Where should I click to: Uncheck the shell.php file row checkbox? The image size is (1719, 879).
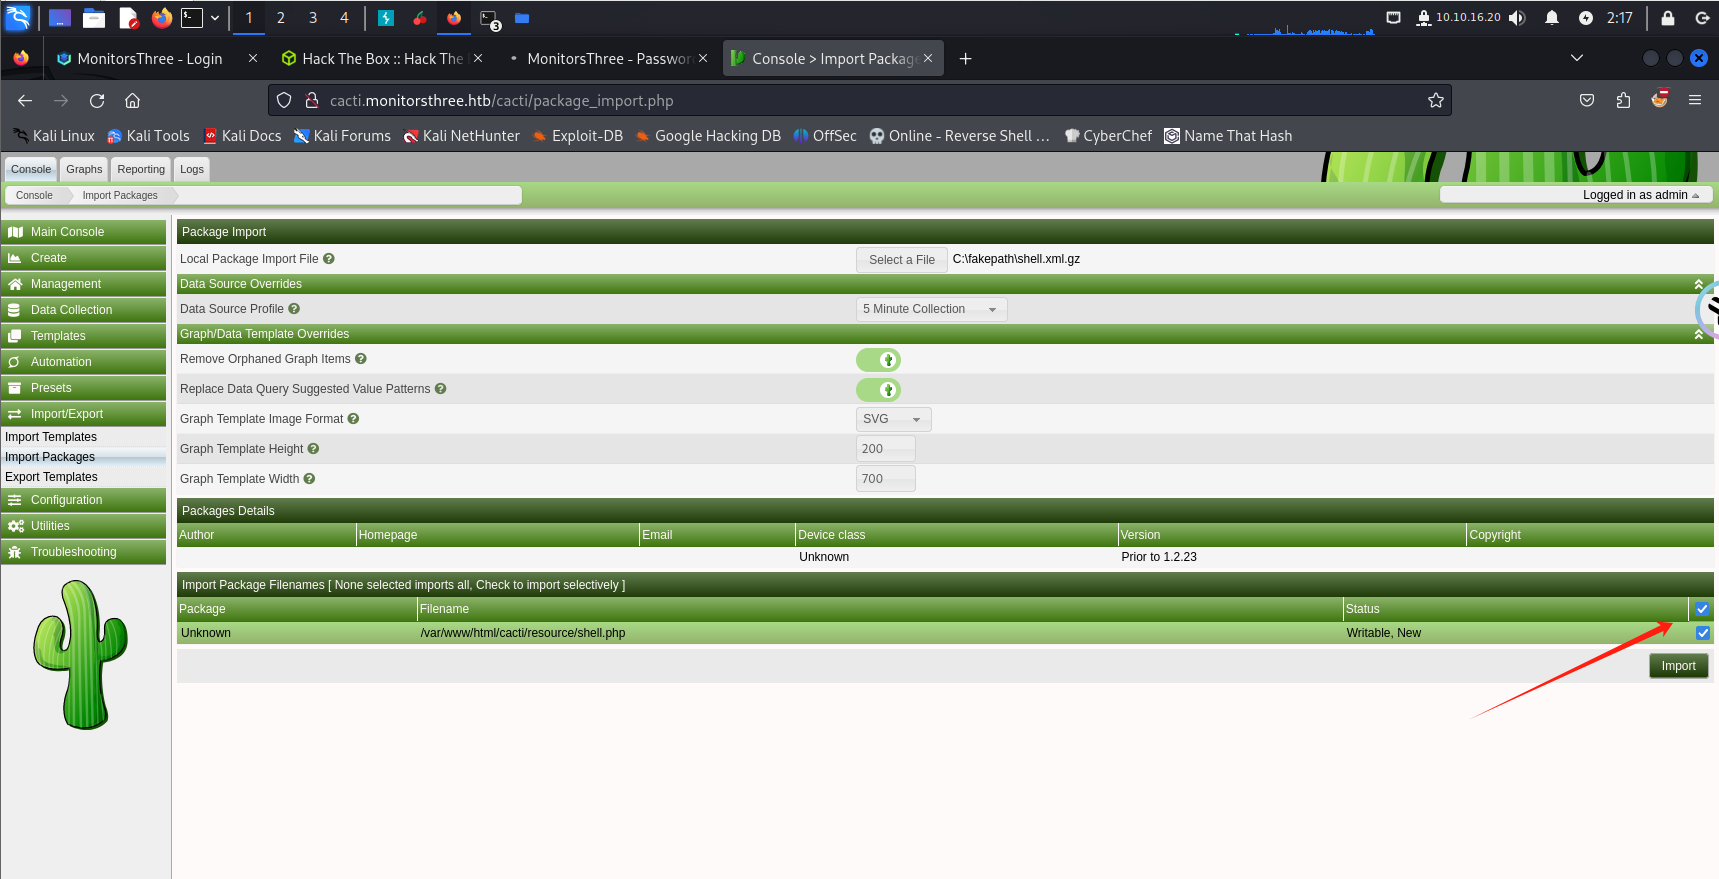(1702, 633)
